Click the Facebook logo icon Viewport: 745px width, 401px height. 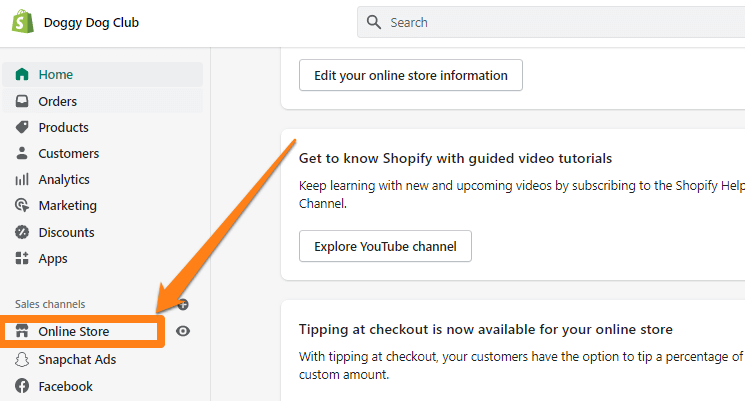tap(22, 386)
